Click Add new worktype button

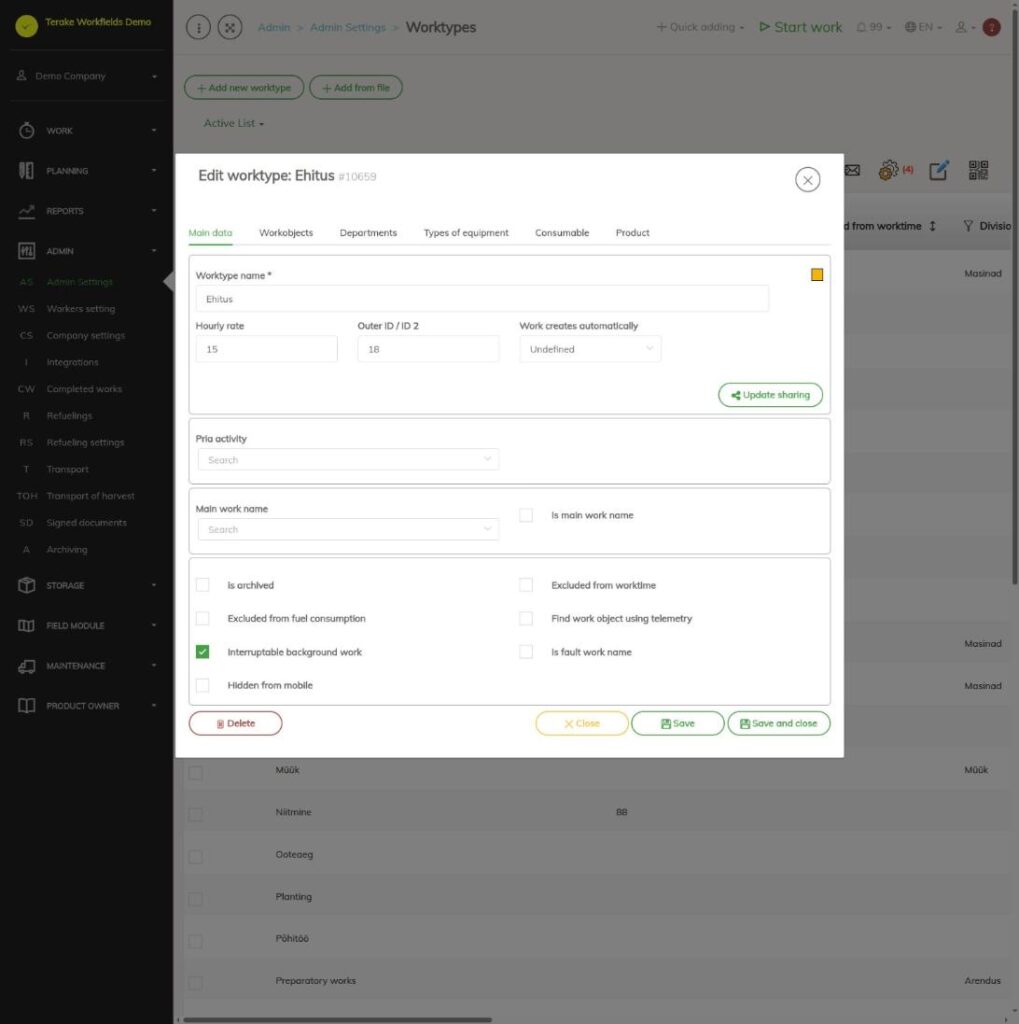[x=244, y=88]
